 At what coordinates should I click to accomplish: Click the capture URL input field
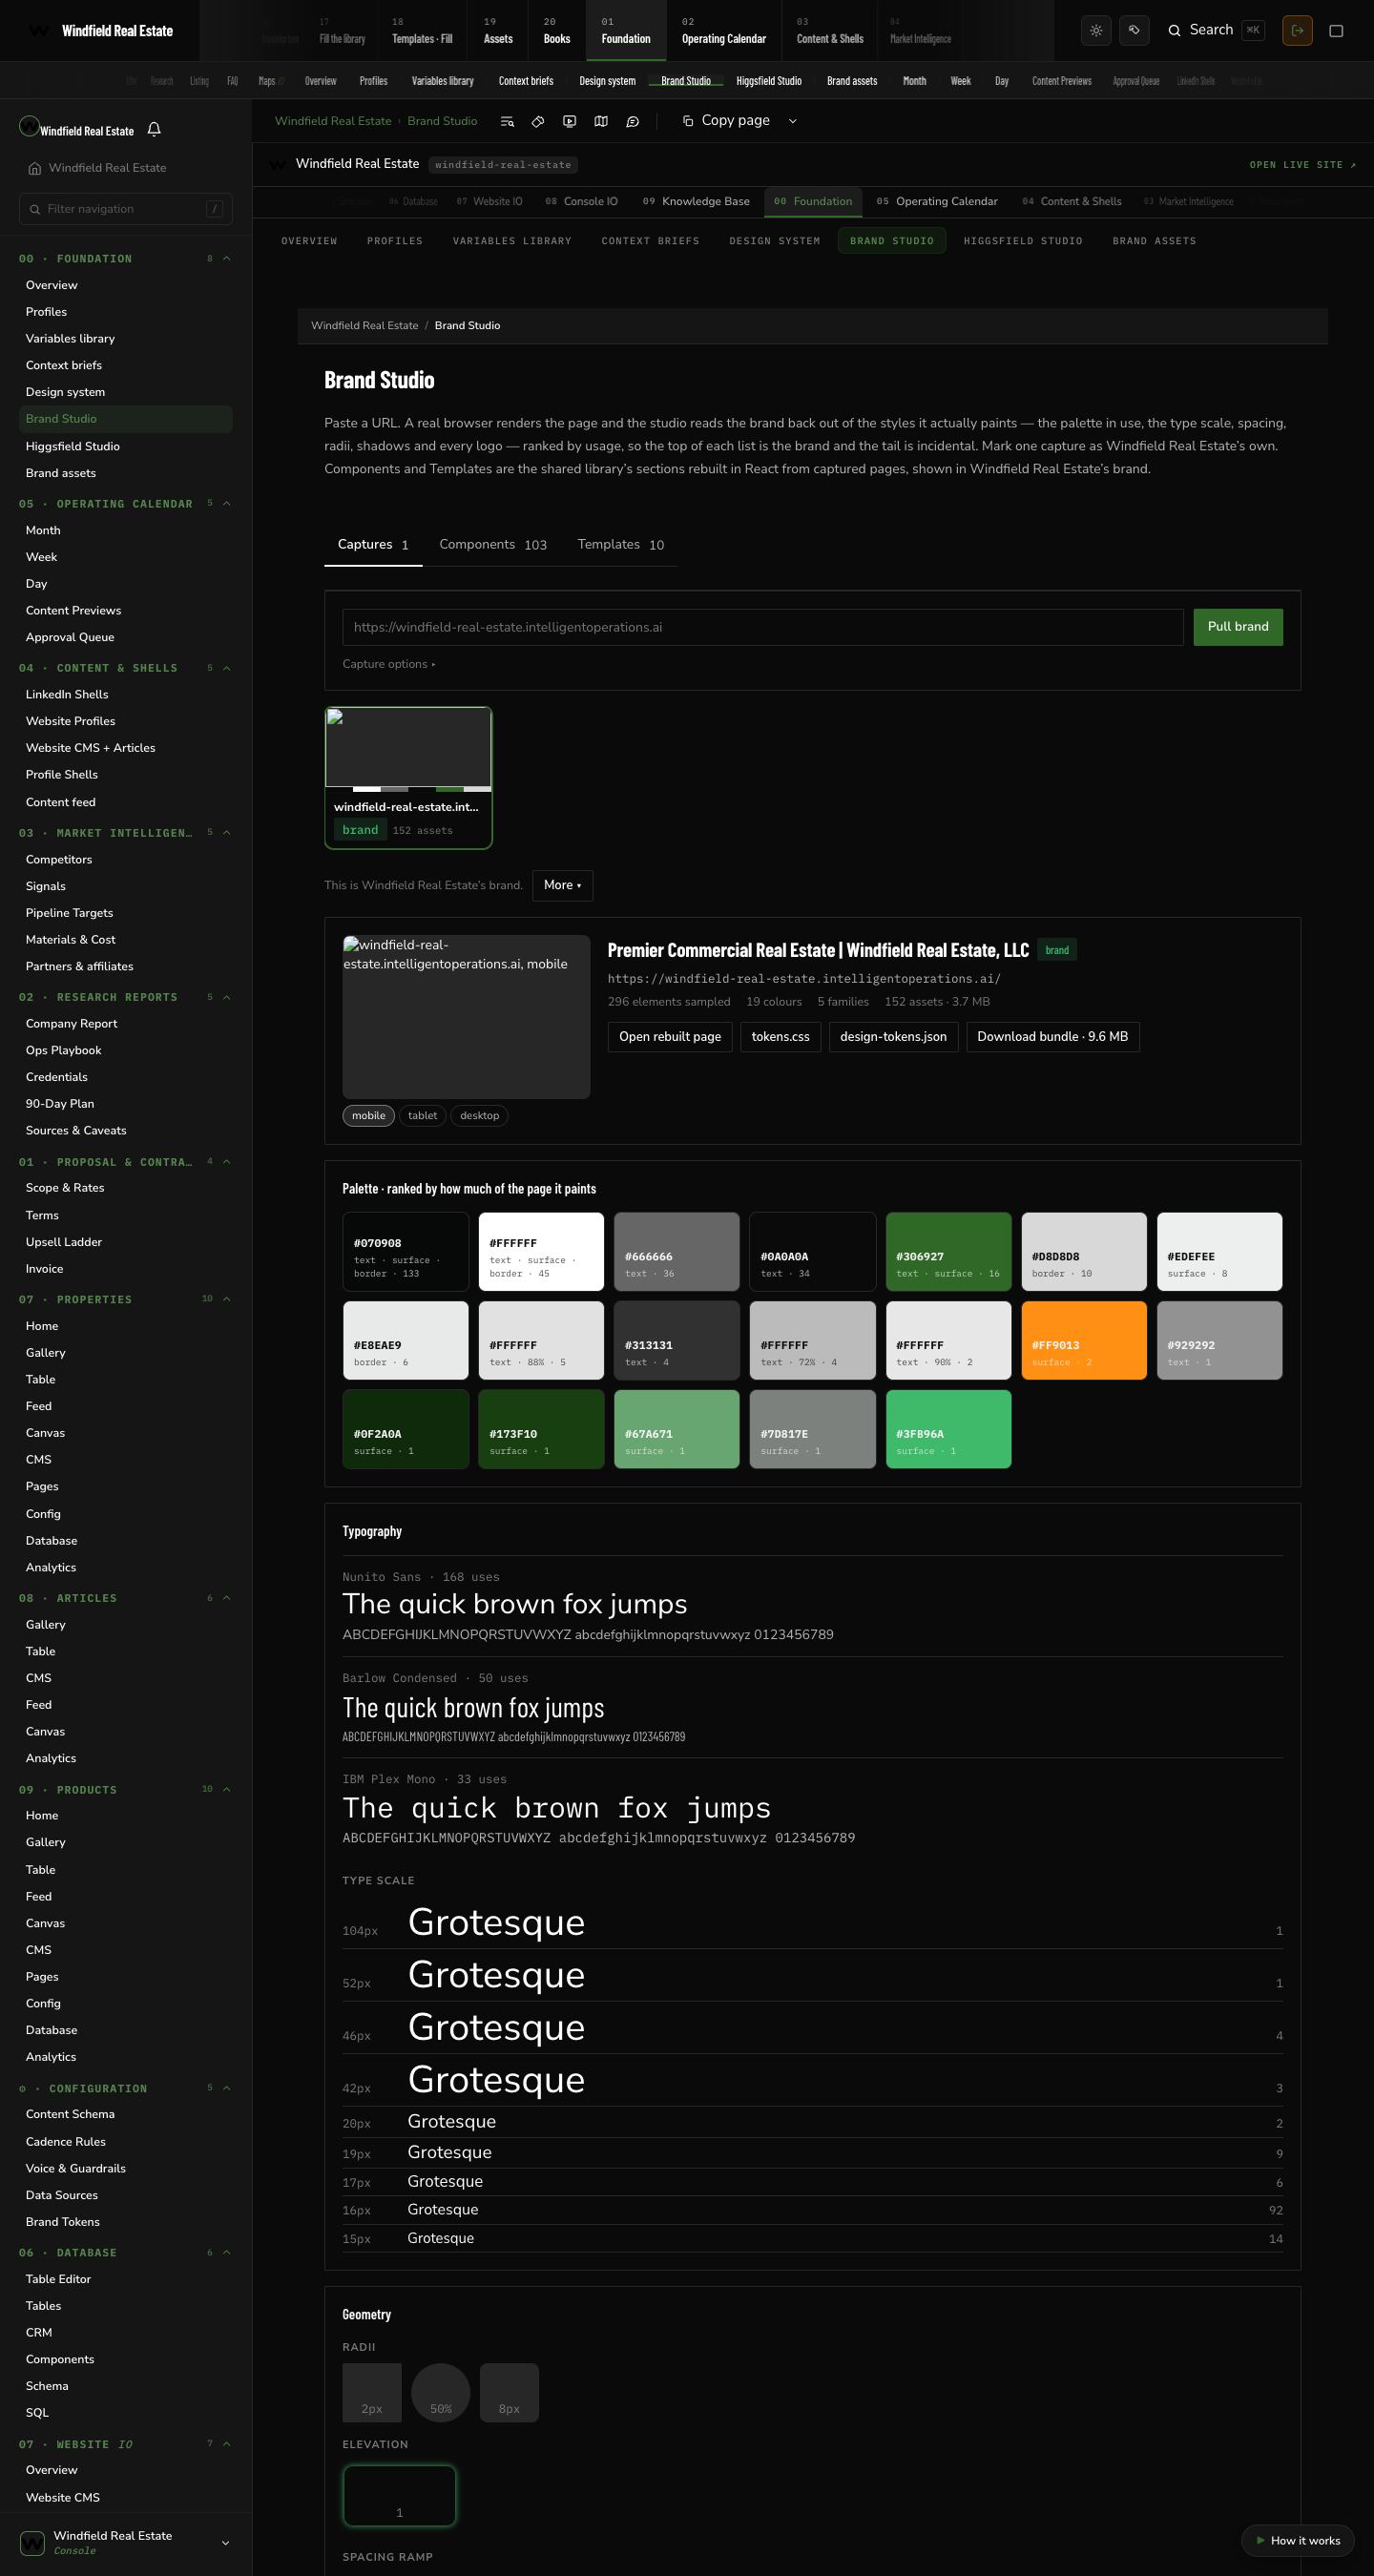click(763, 627)
